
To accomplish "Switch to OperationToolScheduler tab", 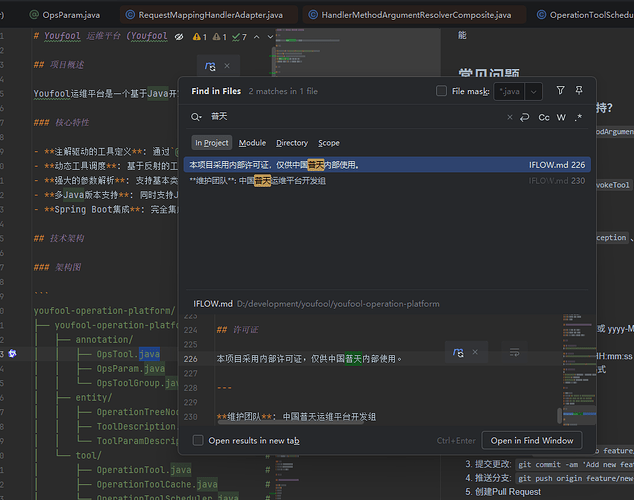I will pos(584,15).
